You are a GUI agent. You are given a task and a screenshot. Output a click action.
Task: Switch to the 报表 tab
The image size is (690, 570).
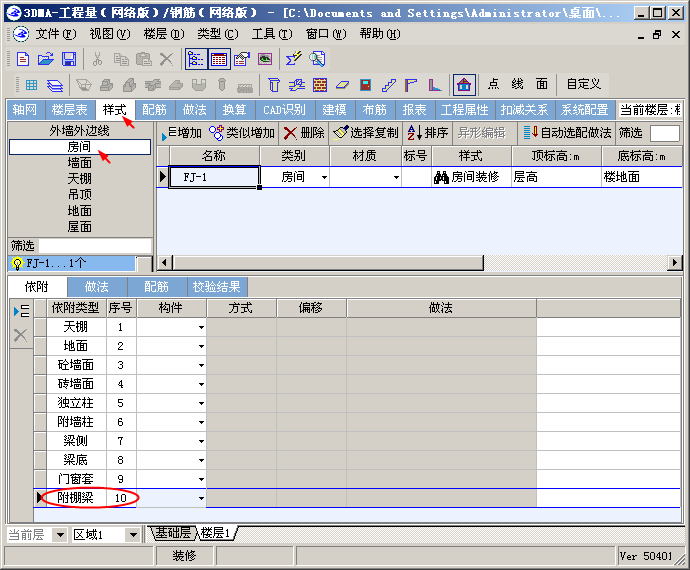pyautogui.click(x=414, y=110)
